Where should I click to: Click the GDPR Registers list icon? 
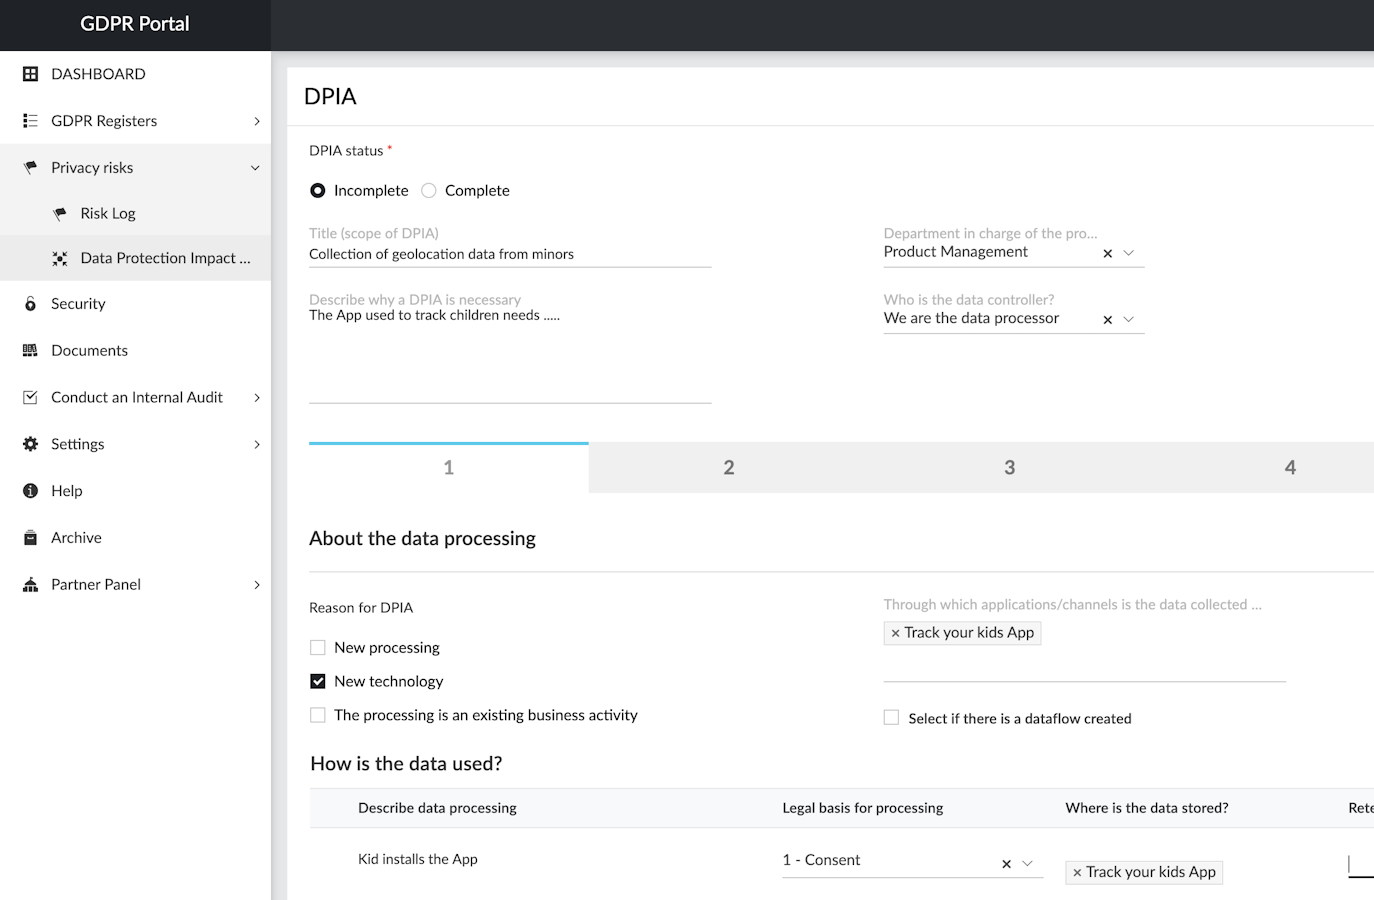click(x=30, y=121)
